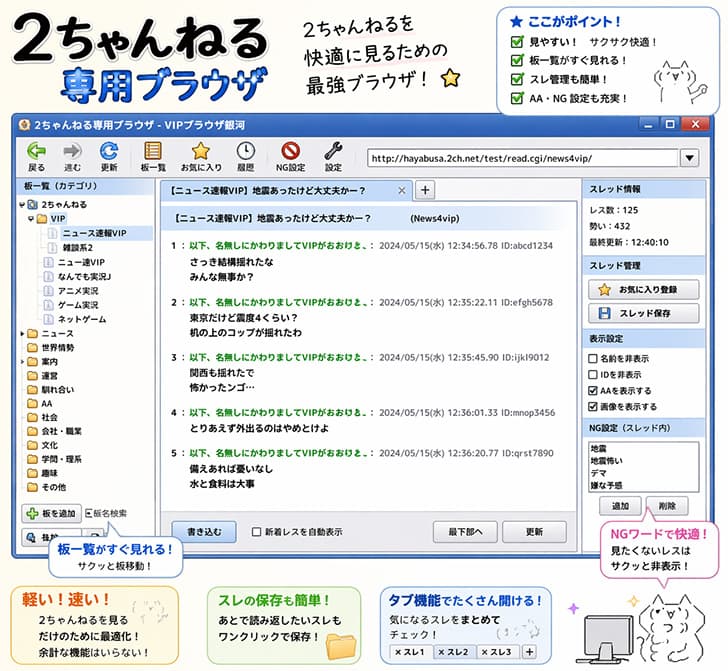Uncheck AAを表示する checkbox
Viewport: 728px width, 671px height.
[x=593, y=391]
